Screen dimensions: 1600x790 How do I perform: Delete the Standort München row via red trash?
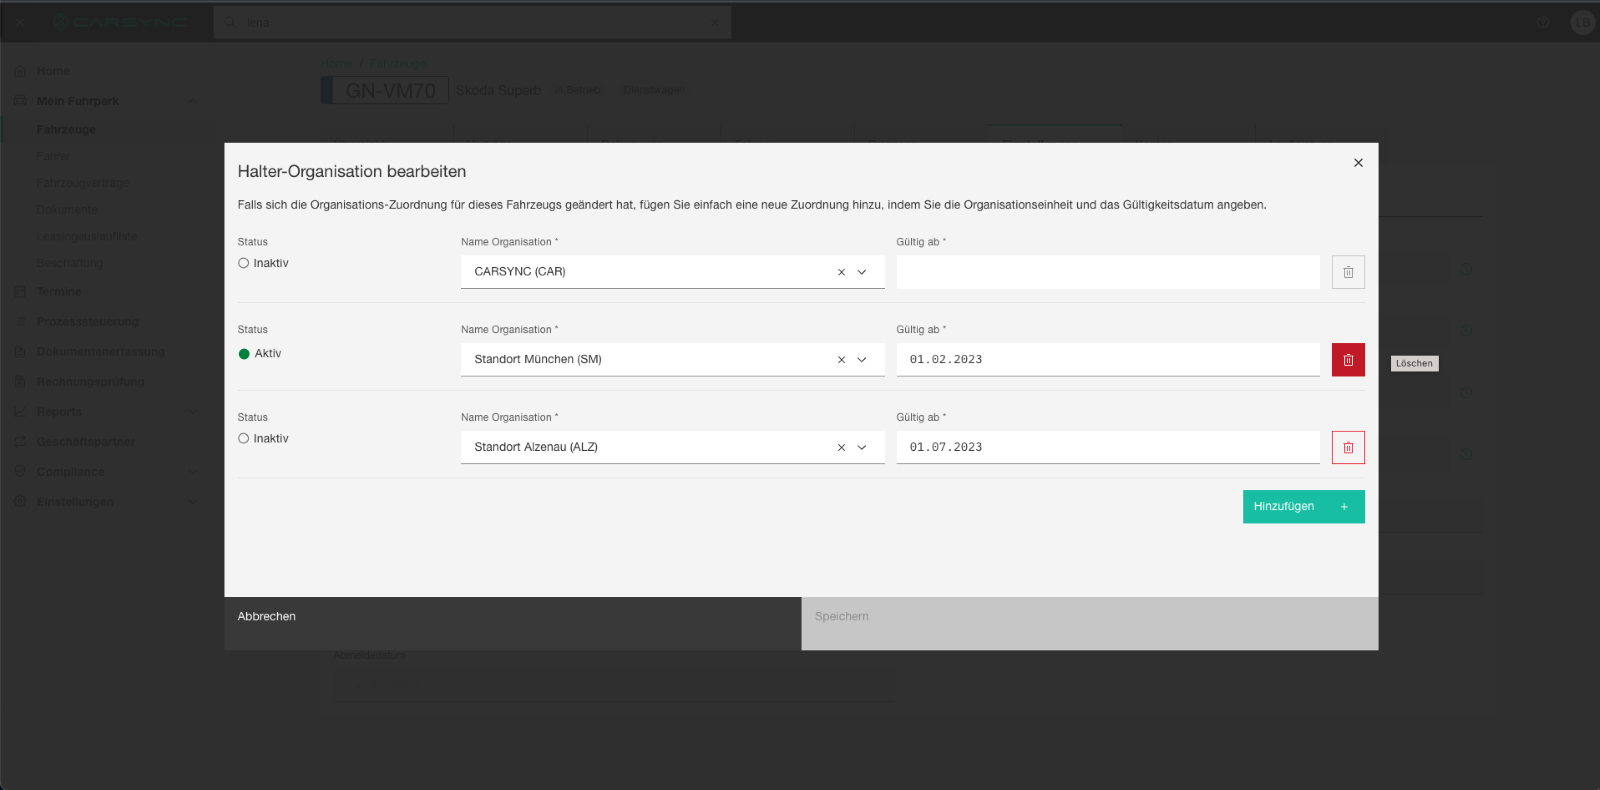point(1348,360)
